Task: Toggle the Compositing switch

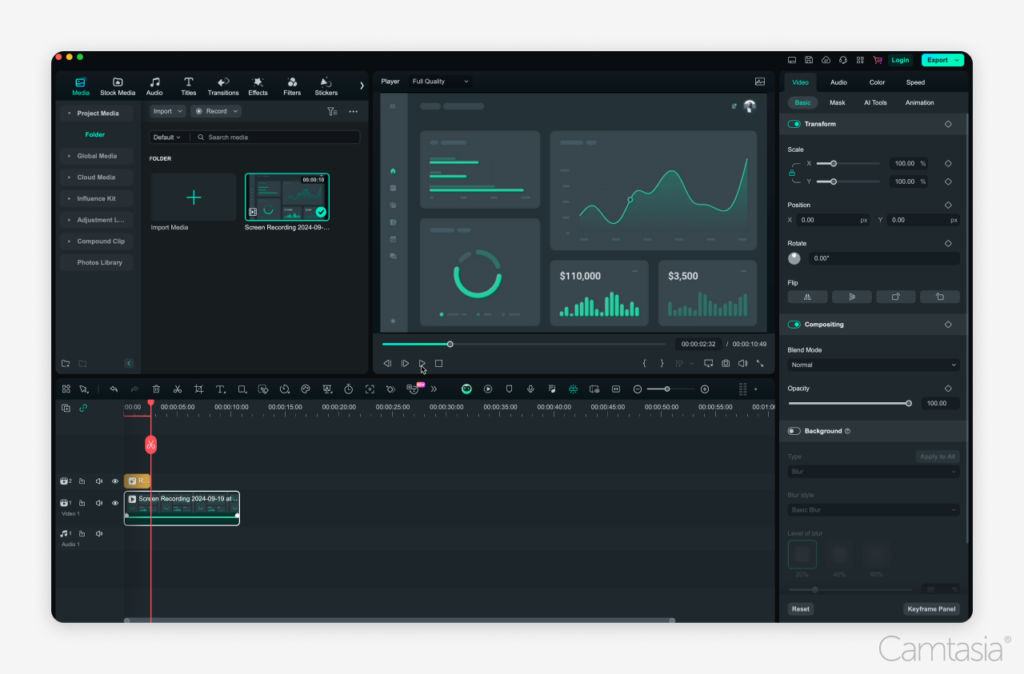Action: 794,325
